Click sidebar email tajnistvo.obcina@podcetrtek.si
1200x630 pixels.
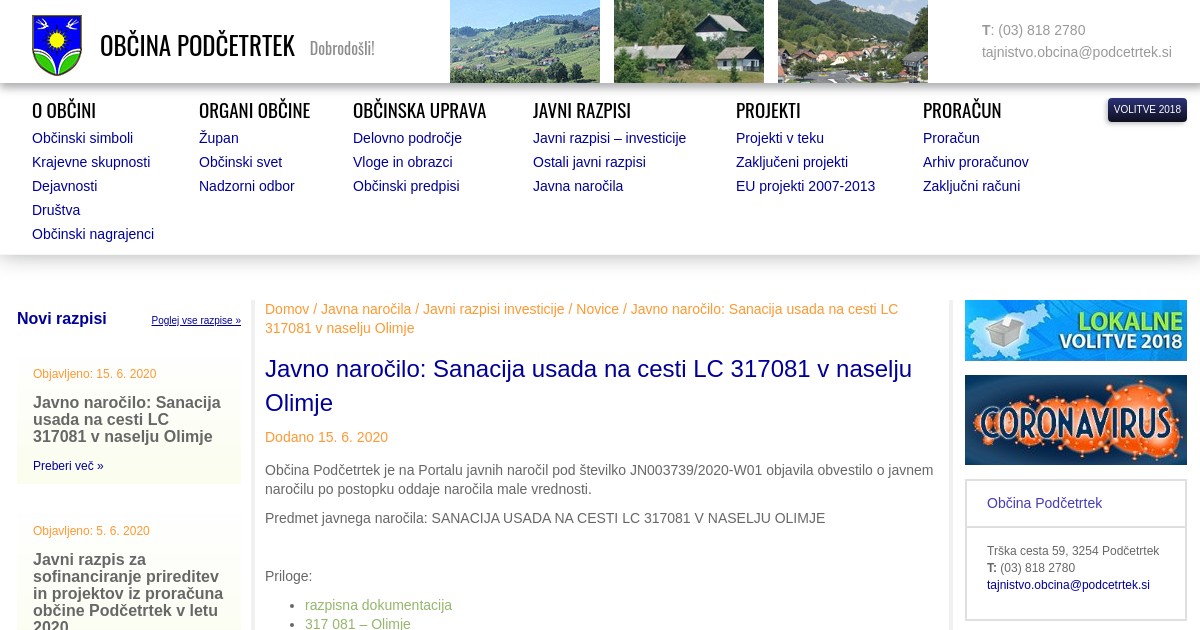point(1068,585)
